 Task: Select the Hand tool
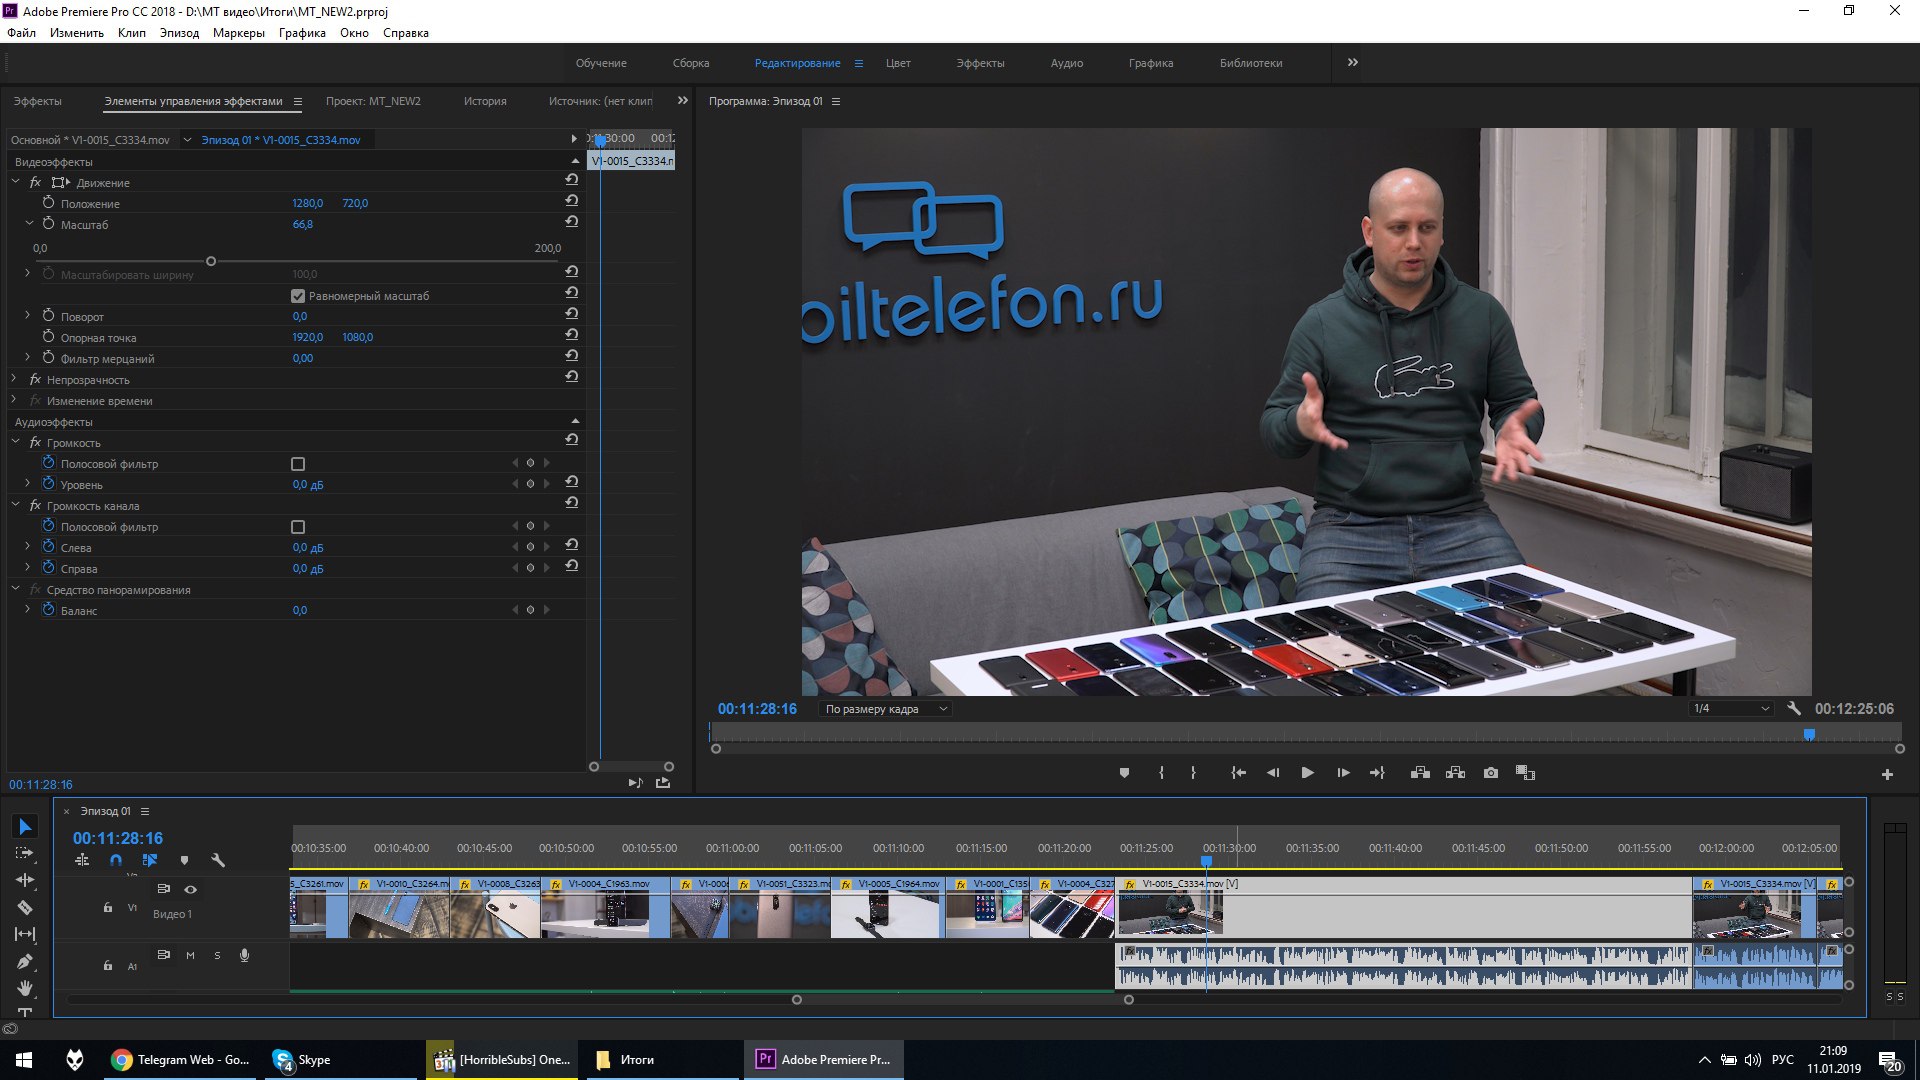click(x=25, y=988)
